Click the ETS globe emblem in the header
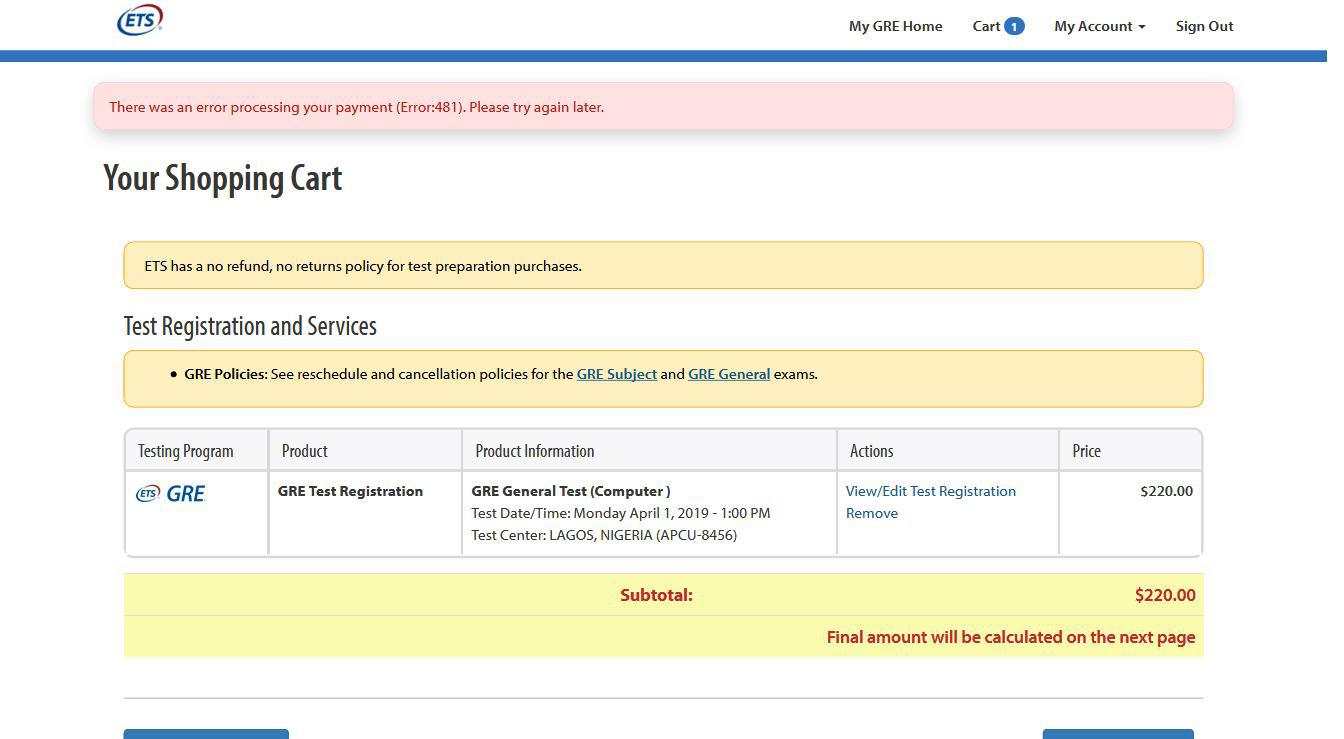 pyautogui.click(x=140, y=18)
